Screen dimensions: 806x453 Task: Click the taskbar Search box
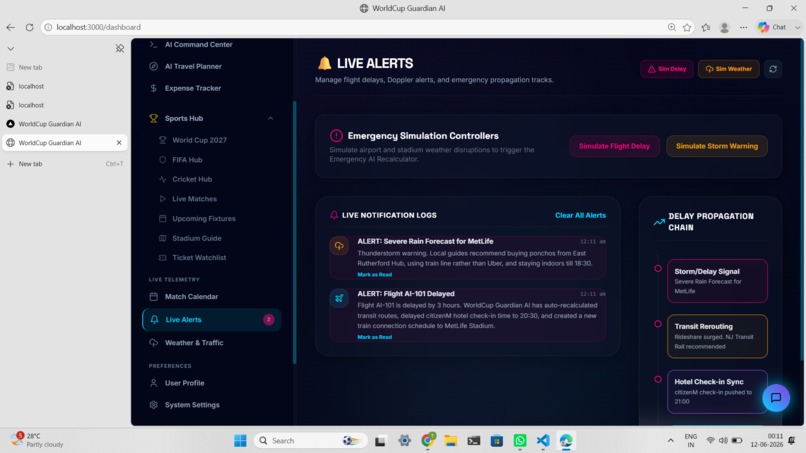pos(310,441)
